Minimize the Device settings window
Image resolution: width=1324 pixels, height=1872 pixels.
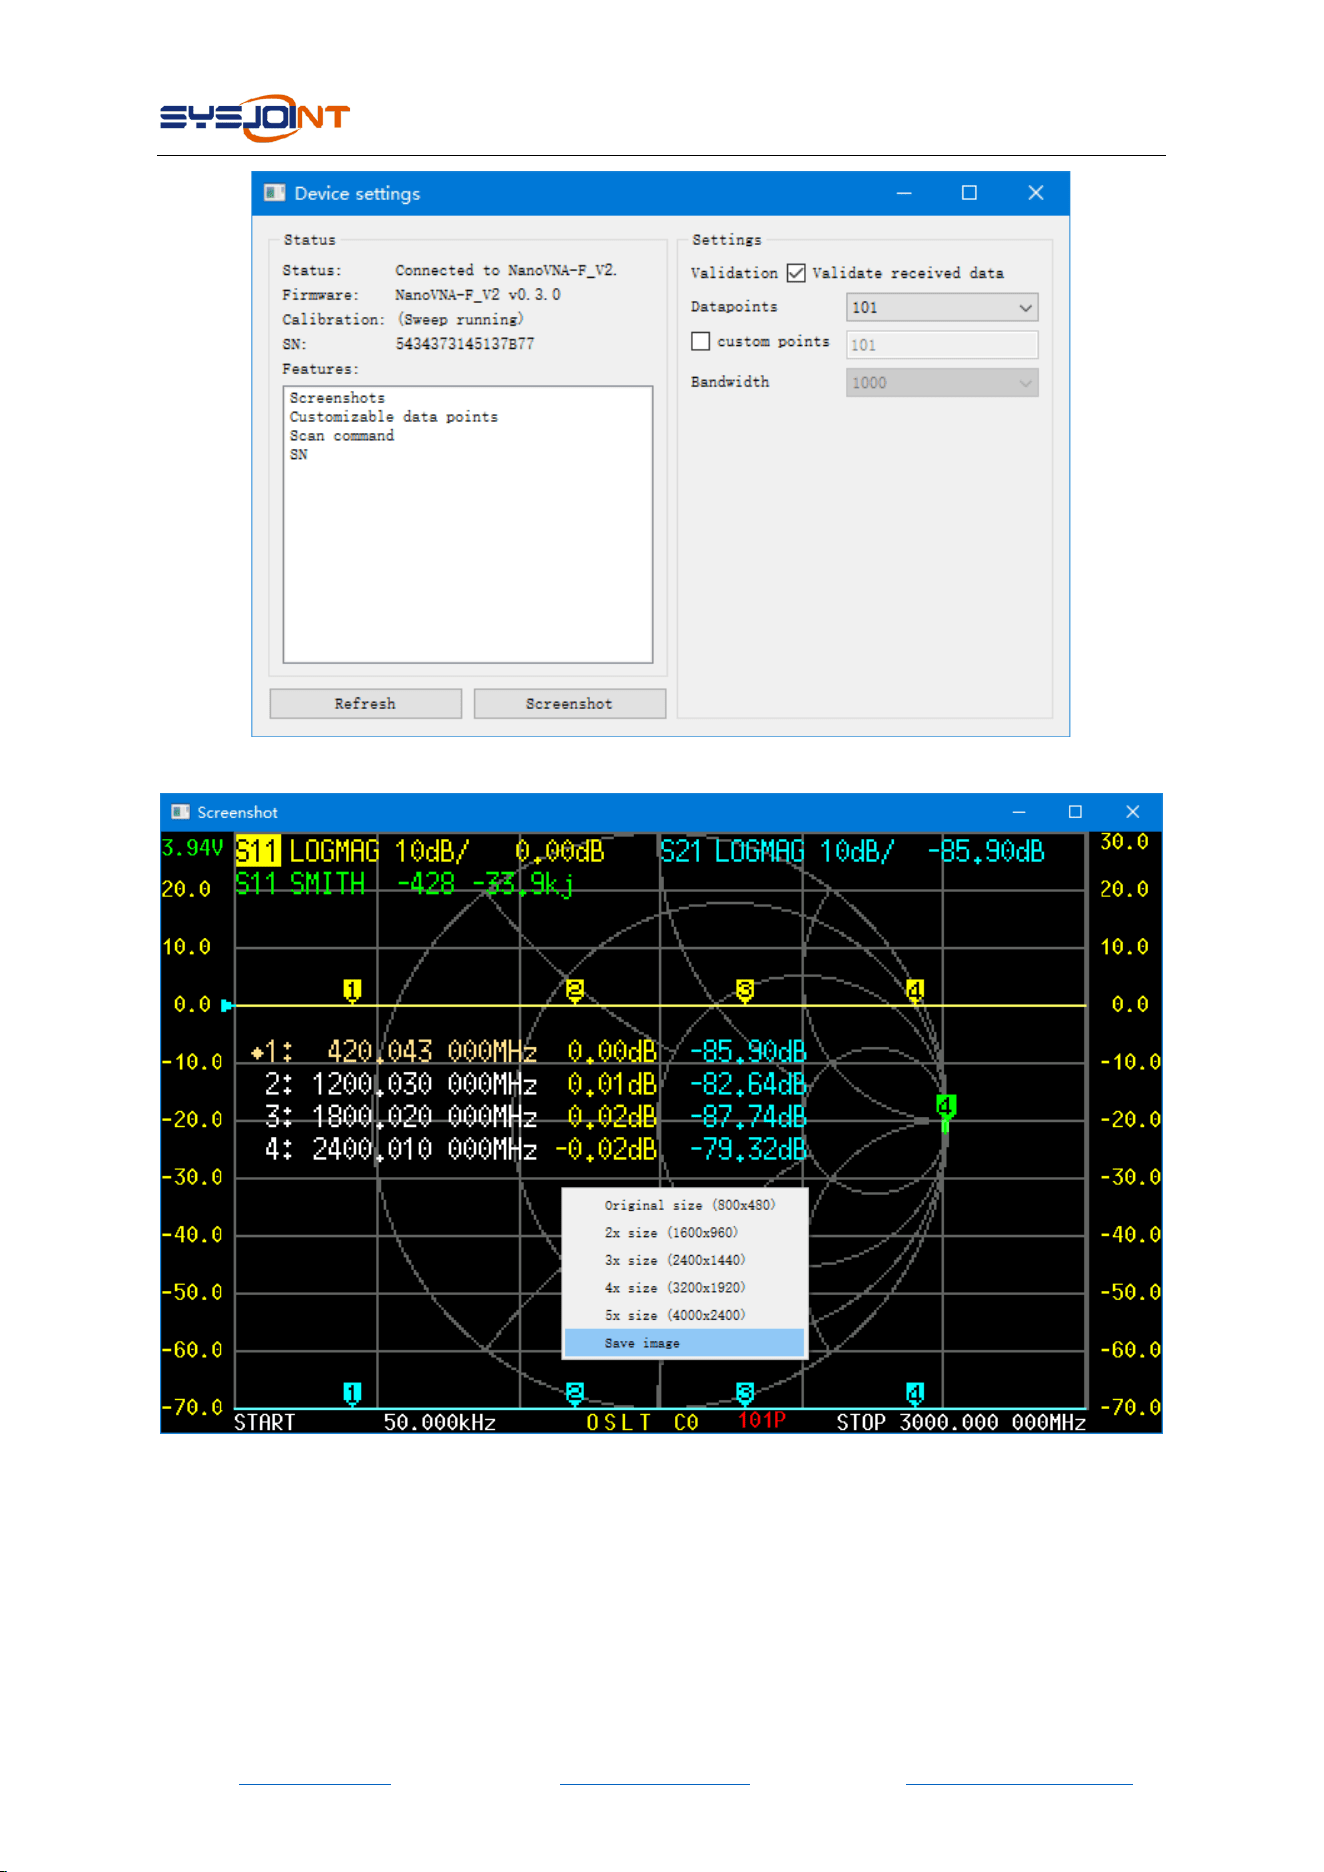904,193
